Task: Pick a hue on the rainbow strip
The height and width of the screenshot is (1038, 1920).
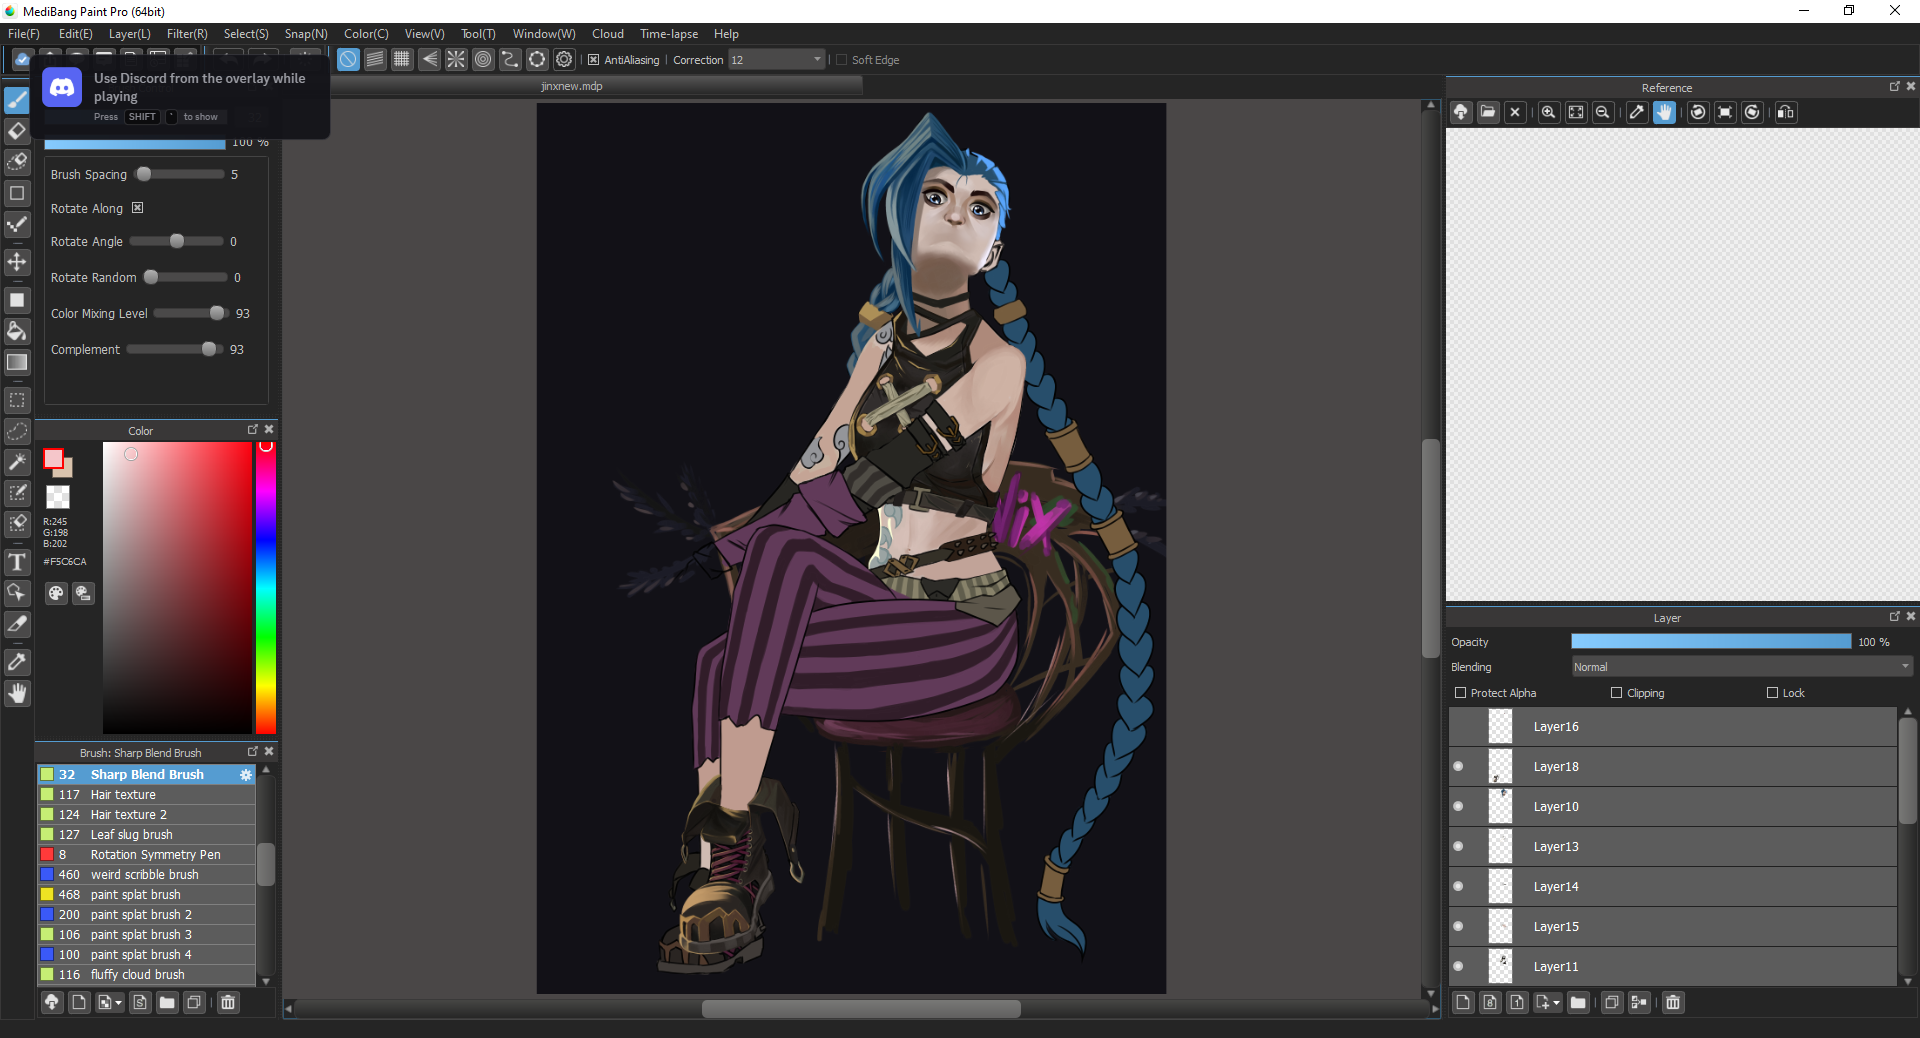Action: point(265,588)
